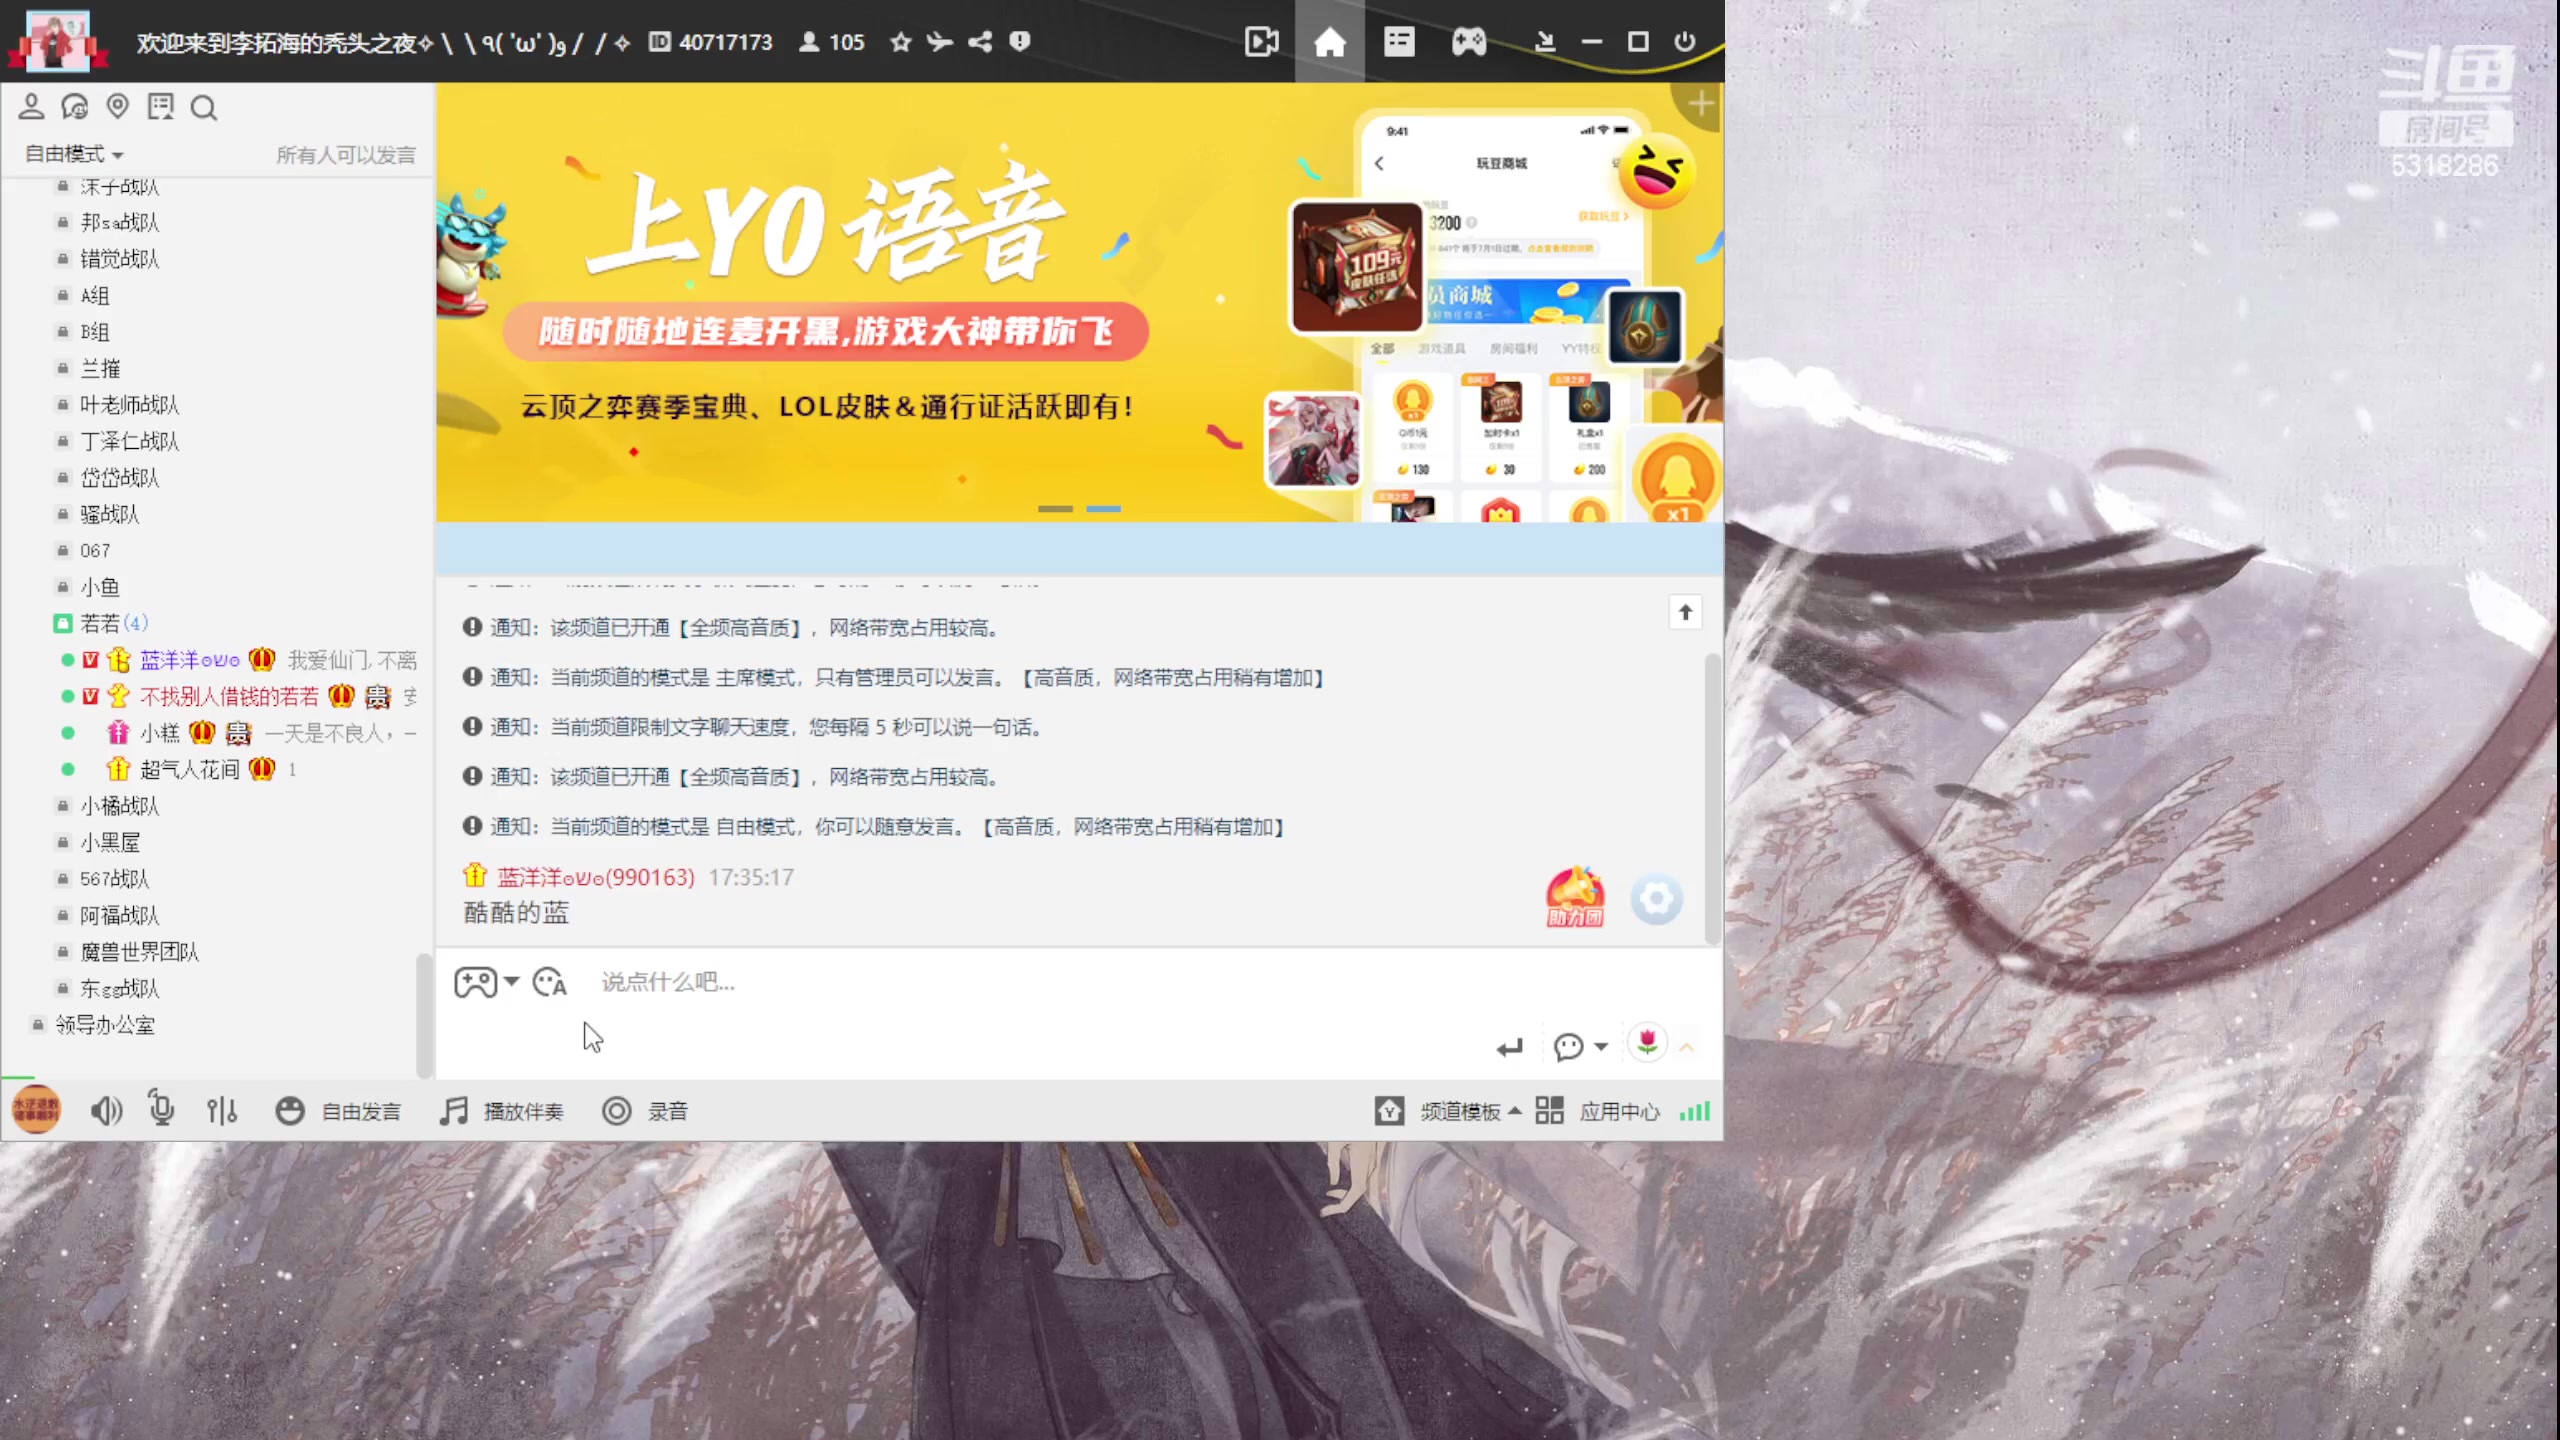Click the 助力团 megaphone icon
The height and width of the screenshot is (1440, 2560).
pos(1575,897)
